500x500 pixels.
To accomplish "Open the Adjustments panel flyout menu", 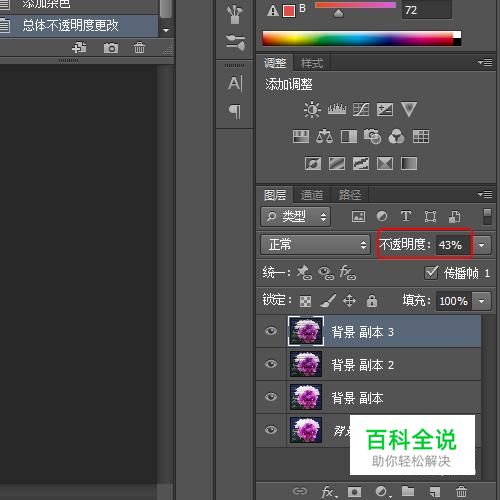I will click(485, 62).
